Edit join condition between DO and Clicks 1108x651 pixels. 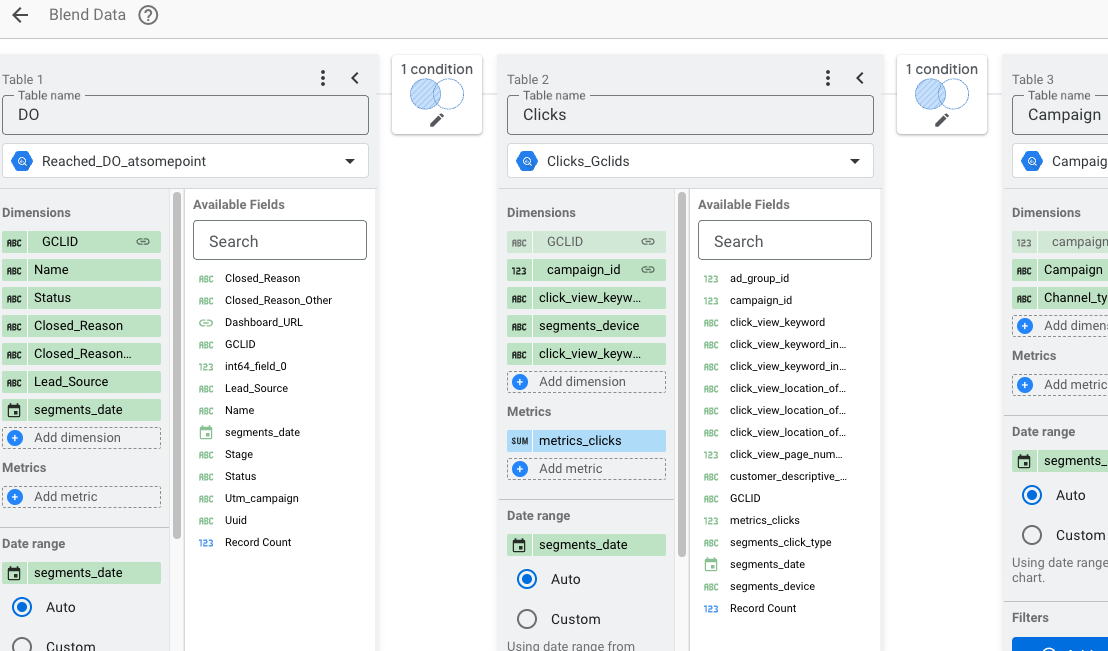[437, 120]
